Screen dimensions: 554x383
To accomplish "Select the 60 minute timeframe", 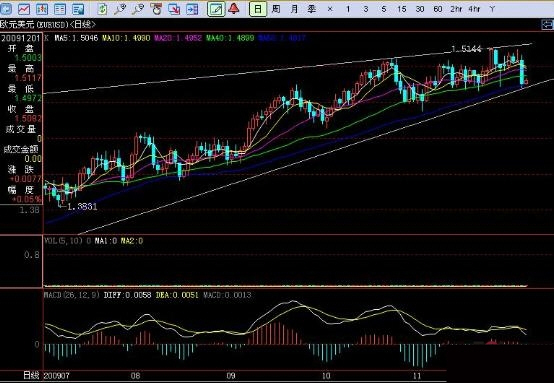I will [x=438, y=9].
